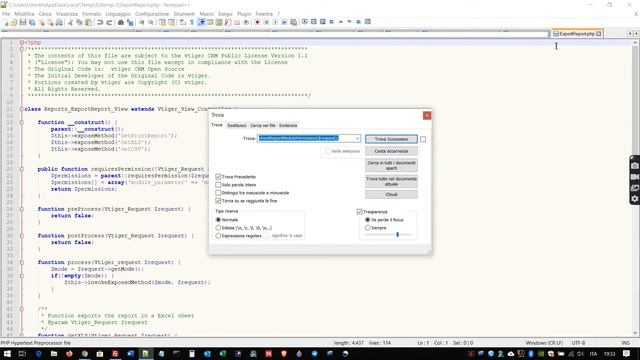640x360 pixels.
Task: Adjust the transparency slider handle
Action: click(x=398, y=234)
